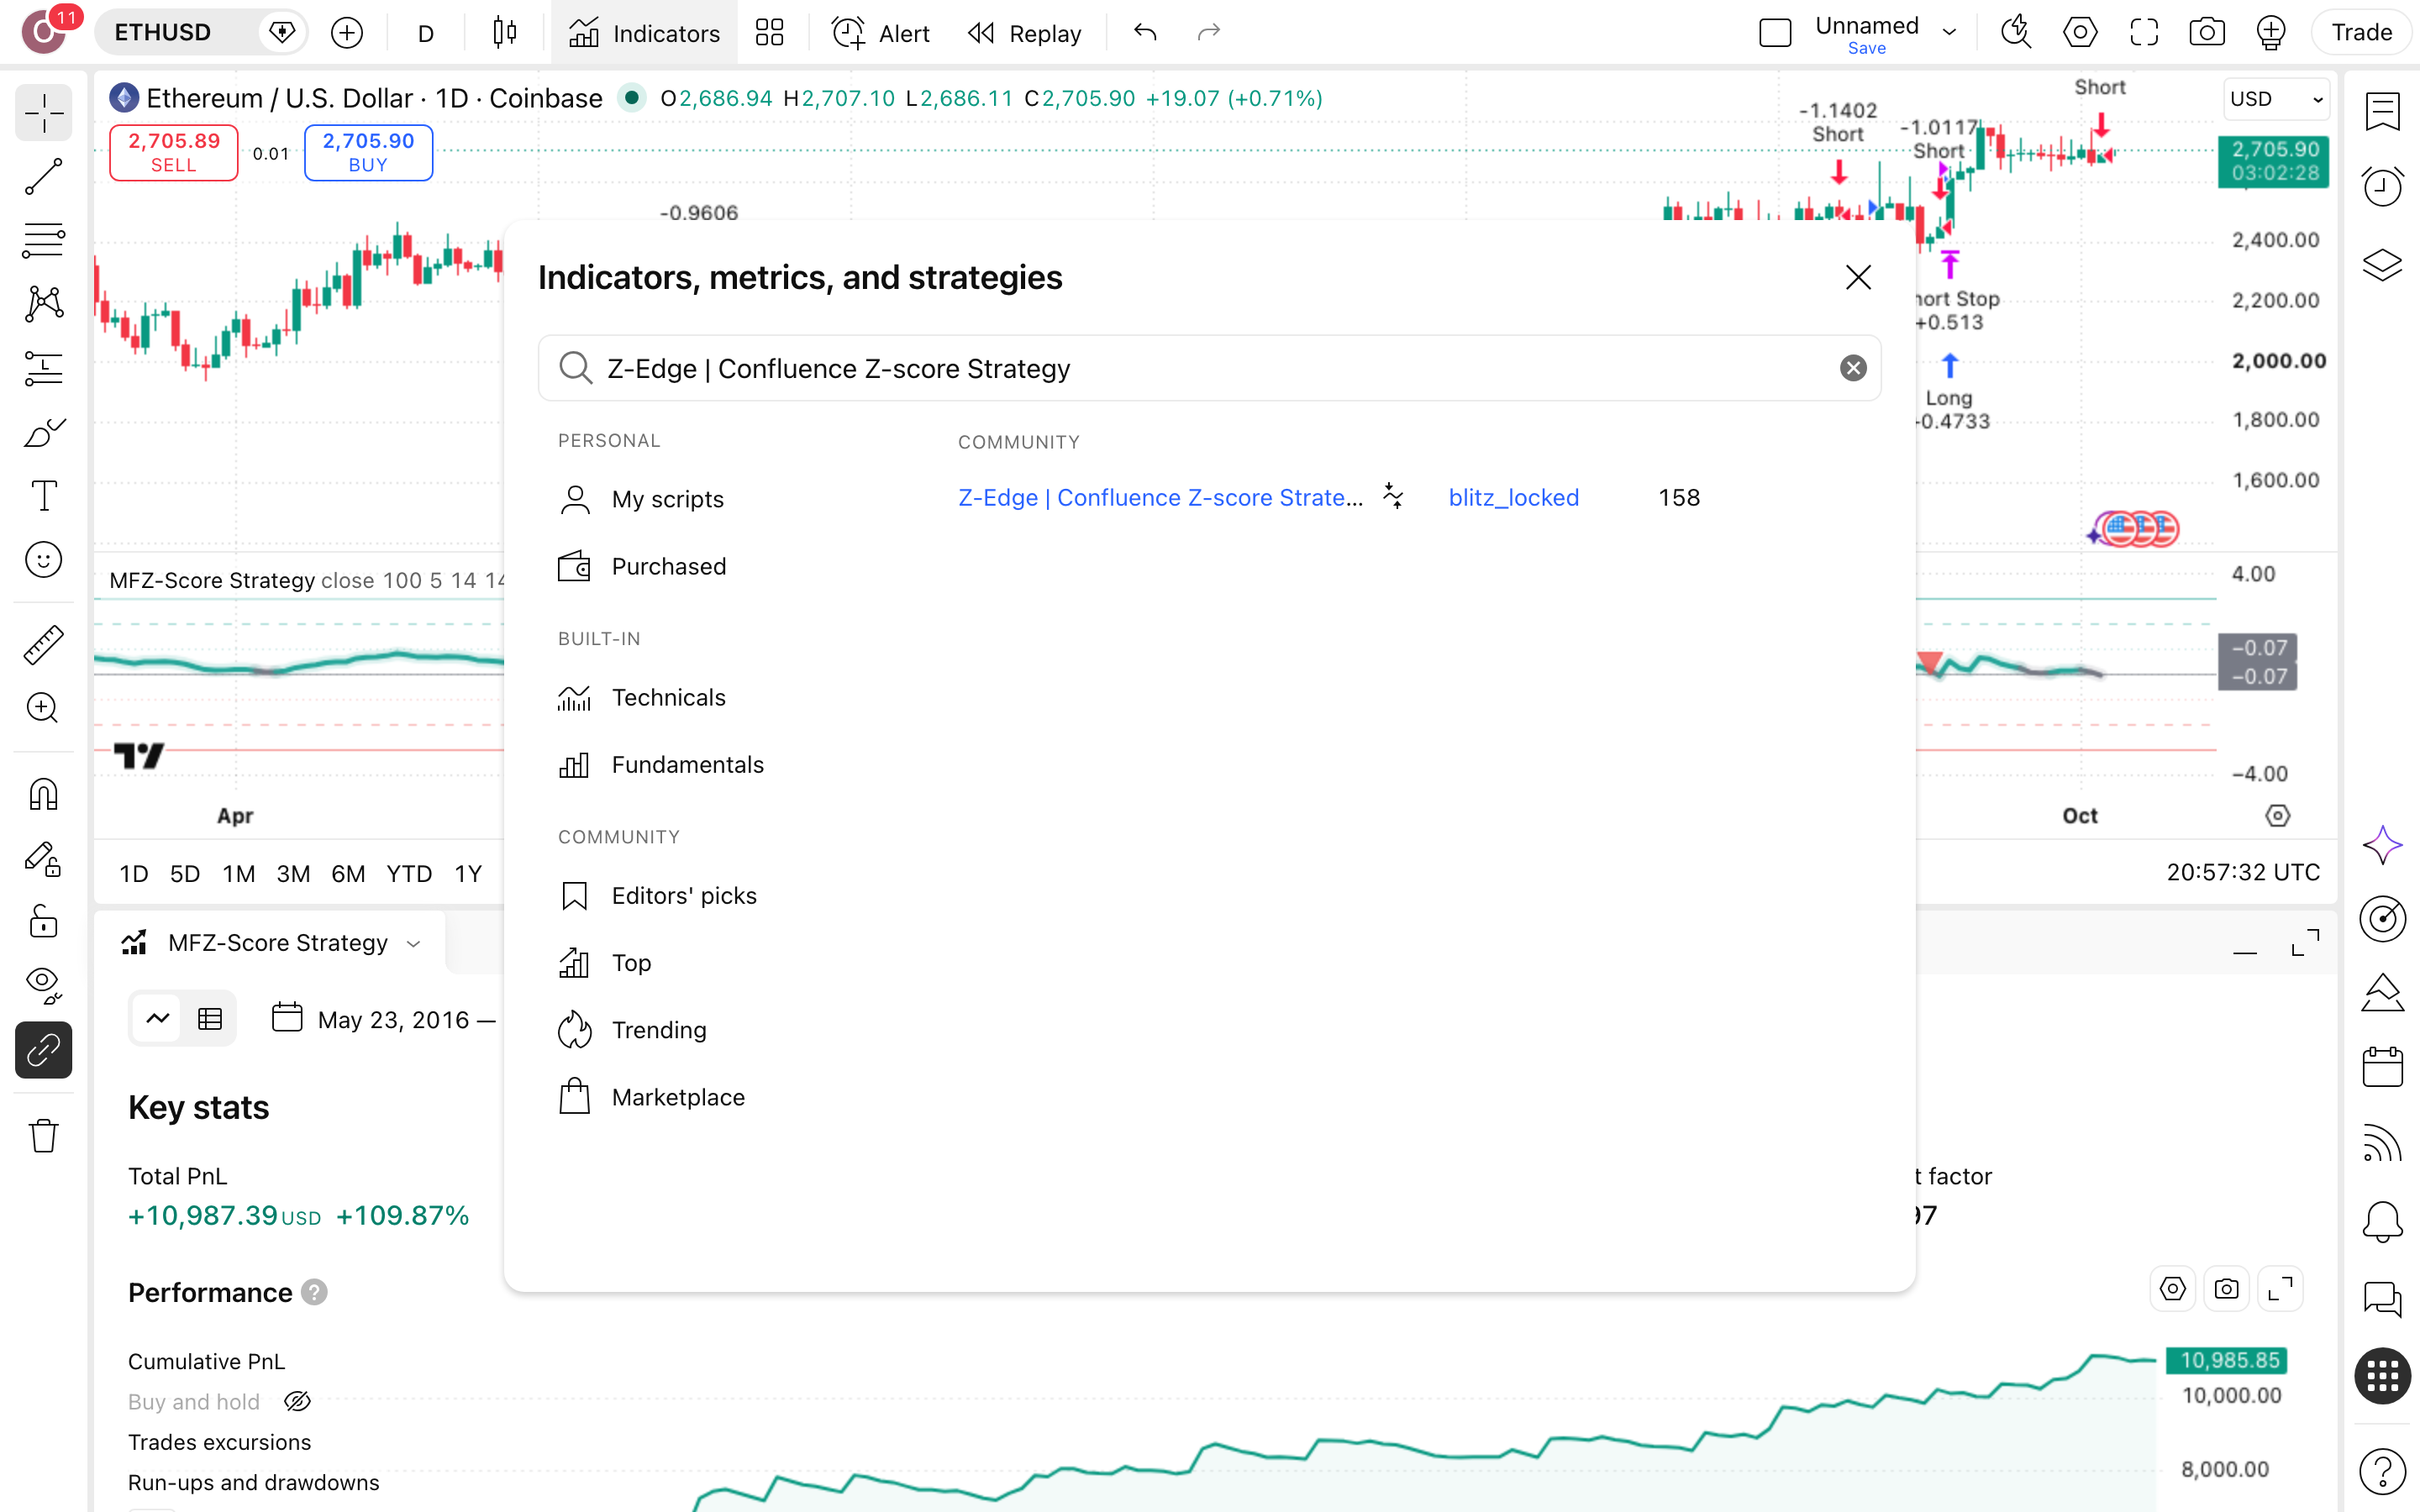
Task: Toggle Buy and hold visibility eye
Action: [297, 1401]
